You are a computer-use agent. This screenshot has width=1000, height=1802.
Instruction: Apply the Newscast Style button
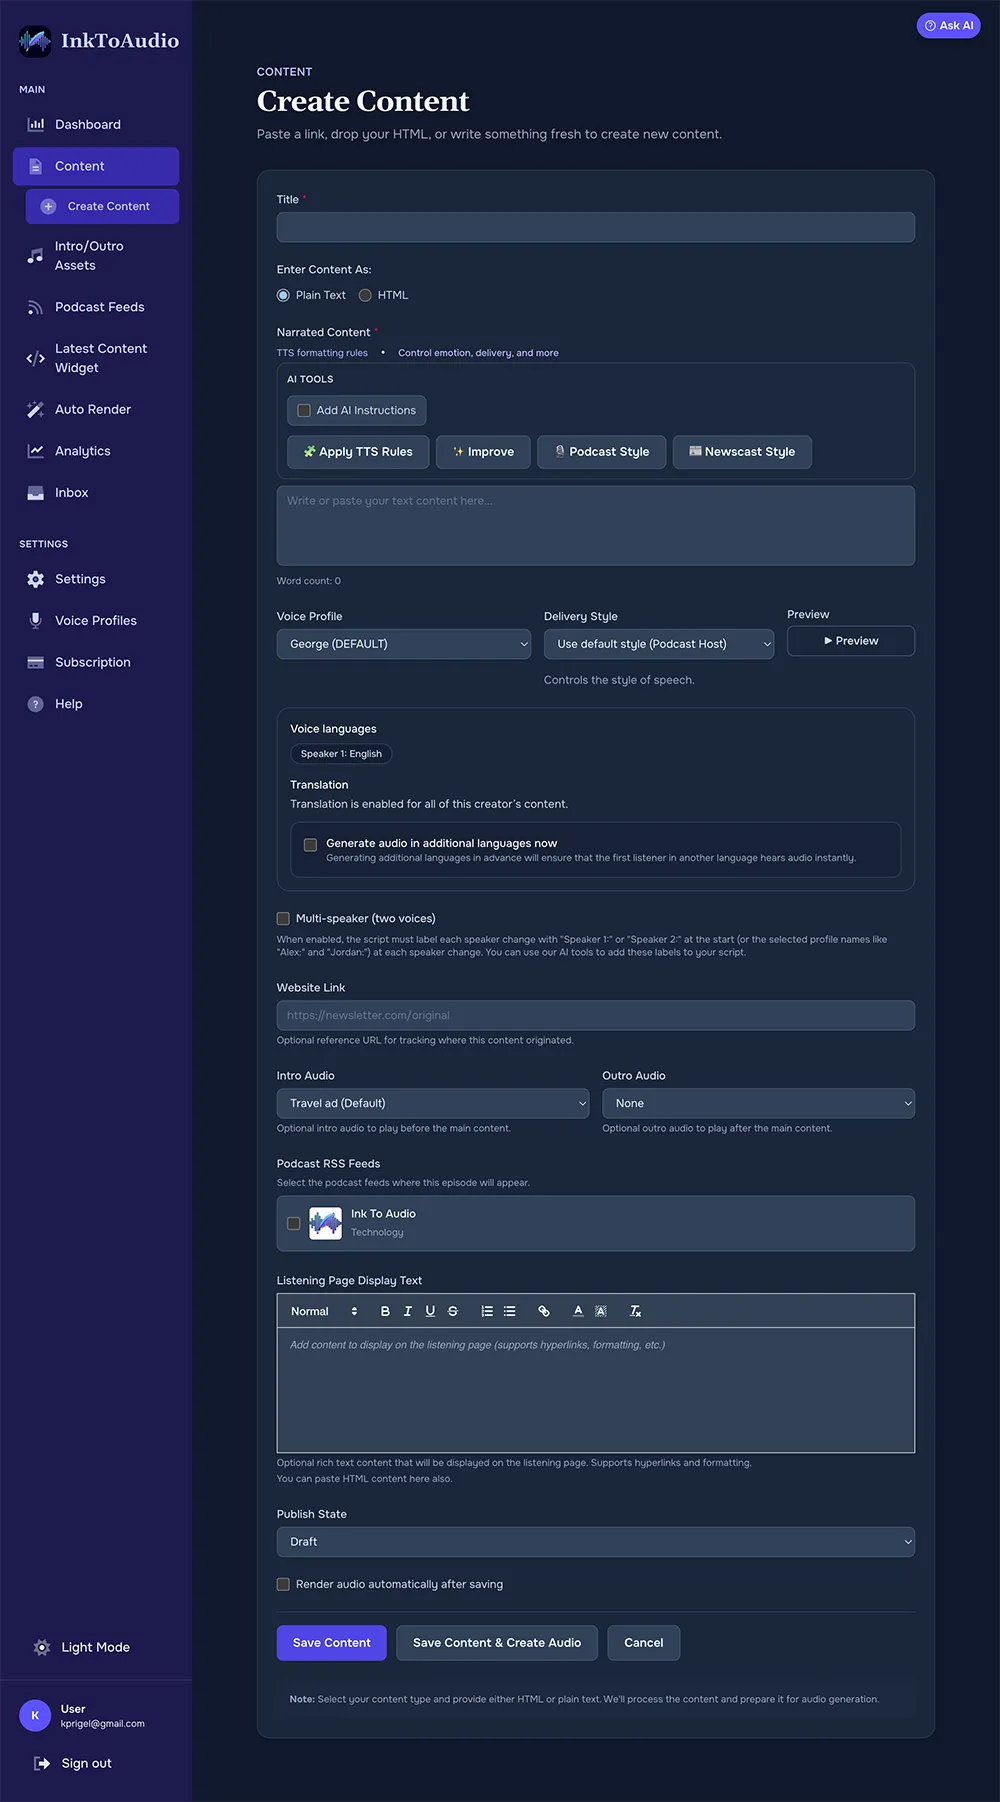tap(742, 452)
